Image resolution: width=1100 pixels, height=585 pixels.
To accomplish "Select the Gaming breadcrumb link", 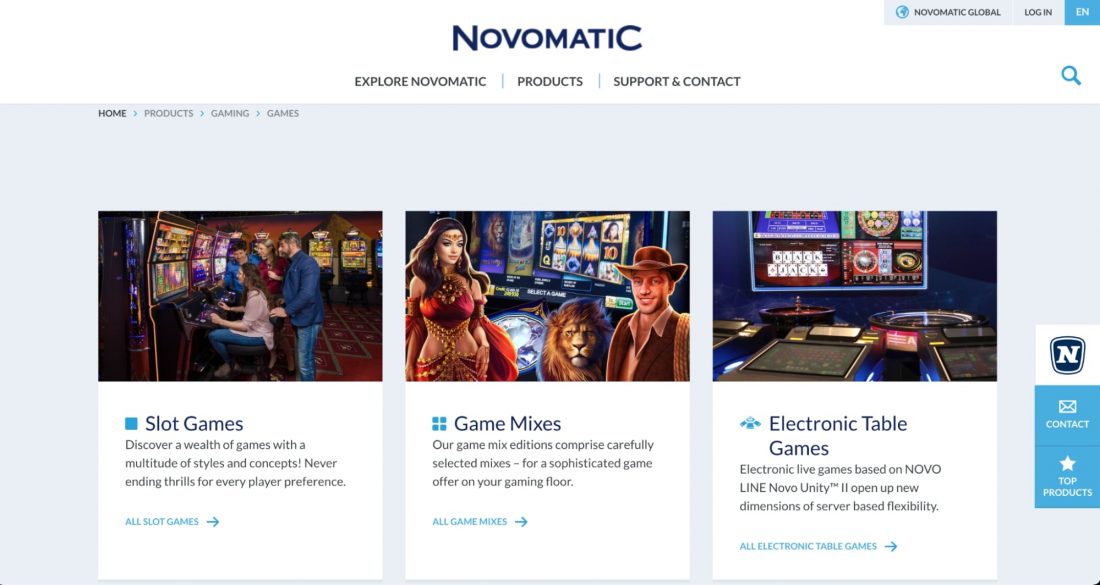I will tap(230, 113).
